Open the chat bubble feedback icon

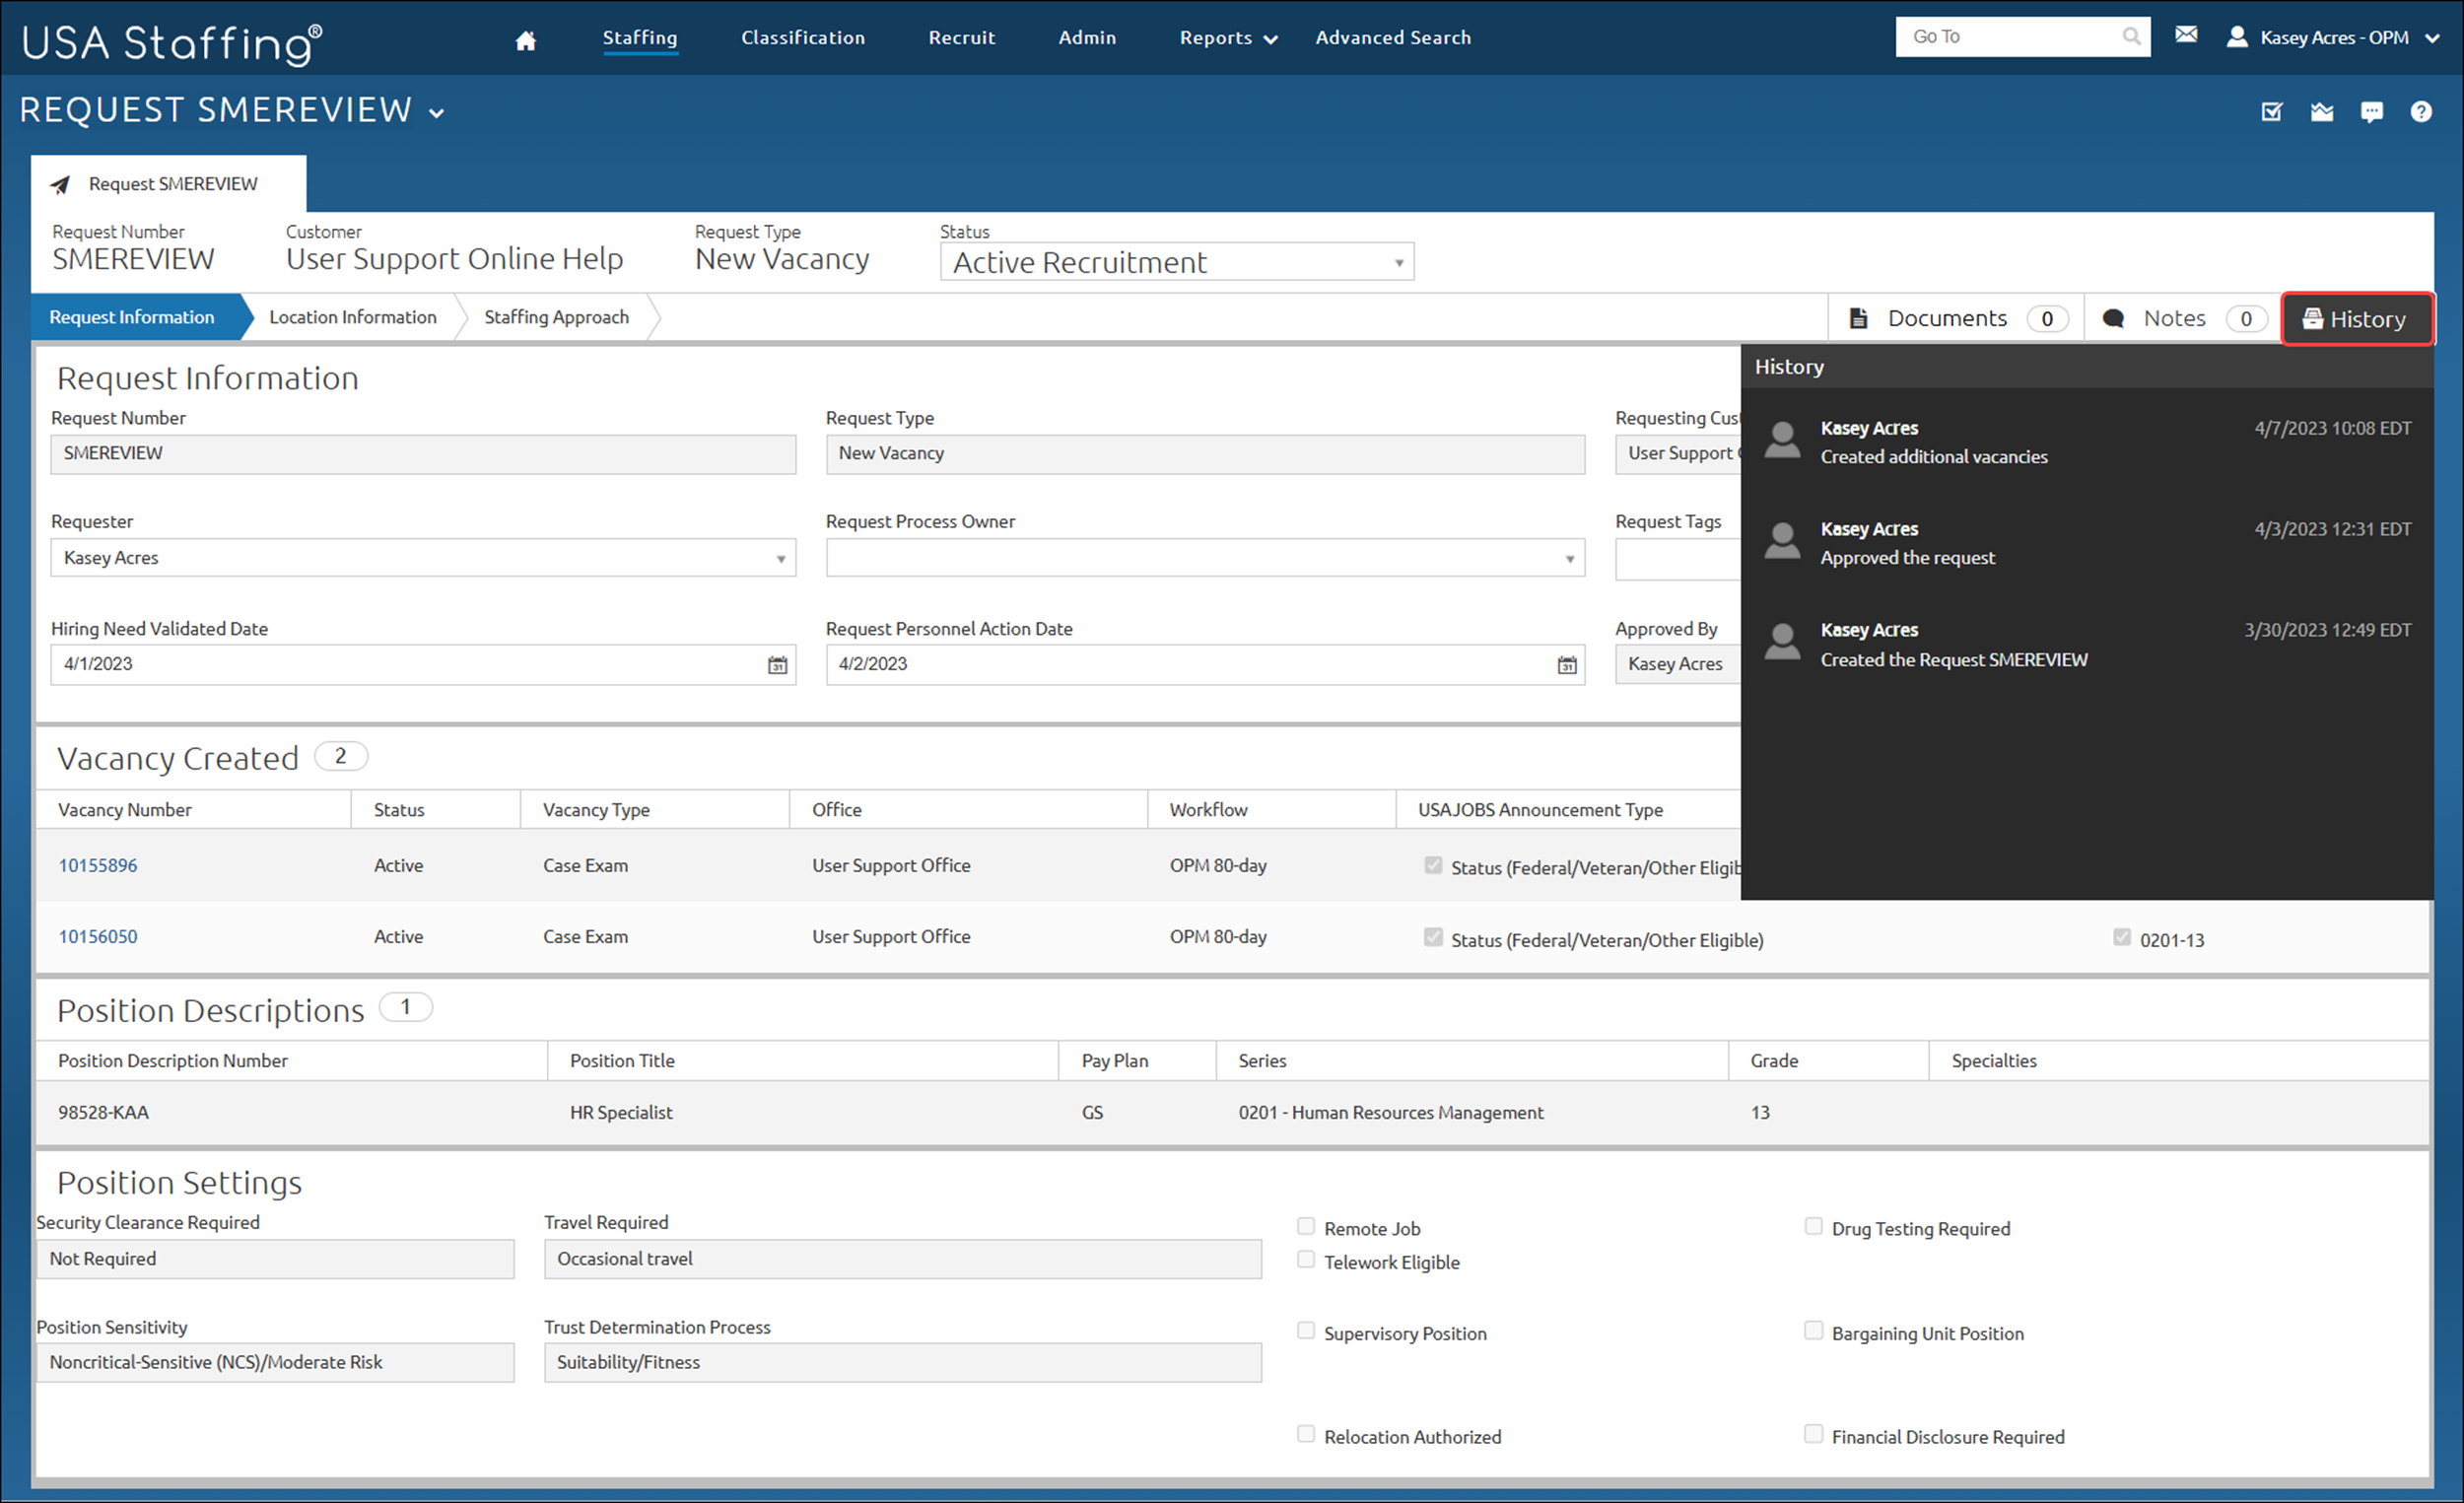pos(2371,112)
